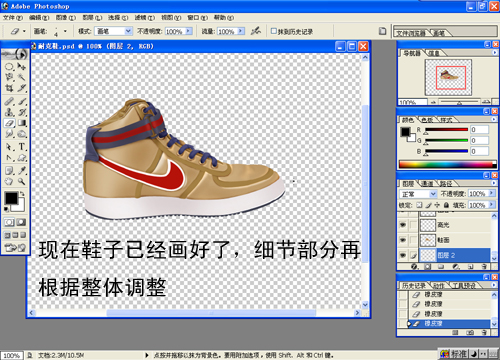
Task: Select 图层 2 in layers panel
Action: [455, 255]
